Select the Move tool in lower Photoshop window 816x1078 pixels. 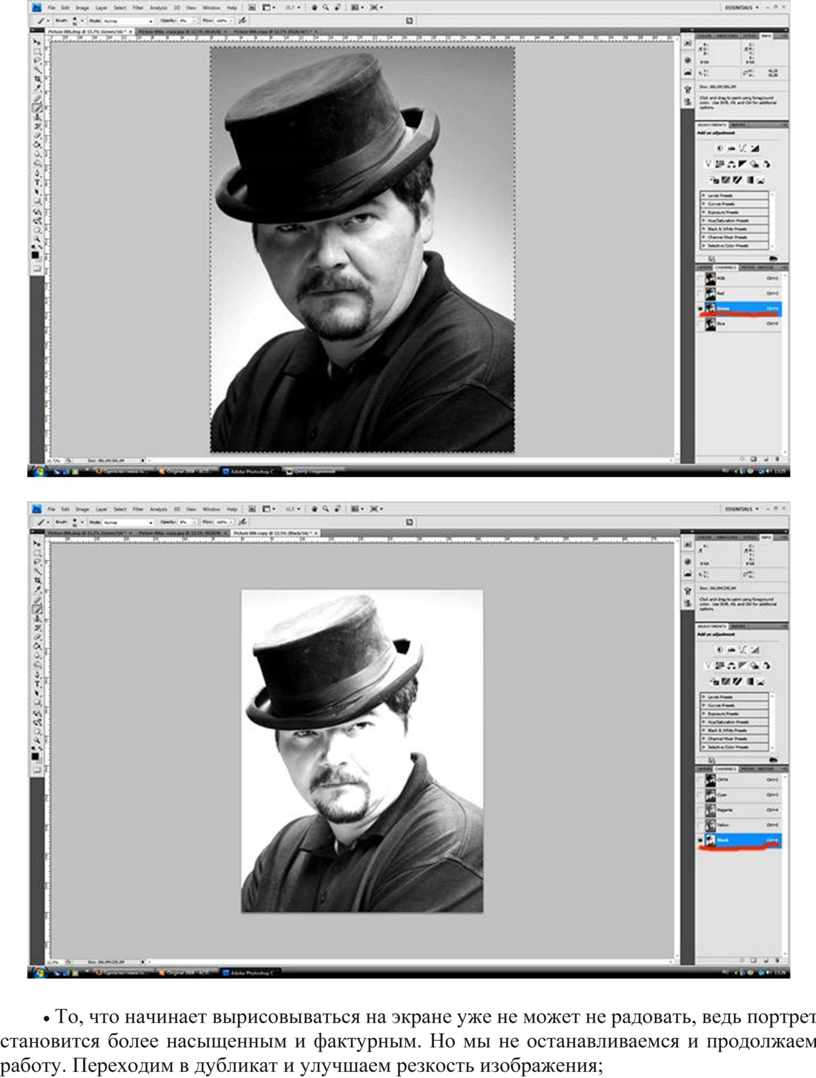click(x=36, y=544)
